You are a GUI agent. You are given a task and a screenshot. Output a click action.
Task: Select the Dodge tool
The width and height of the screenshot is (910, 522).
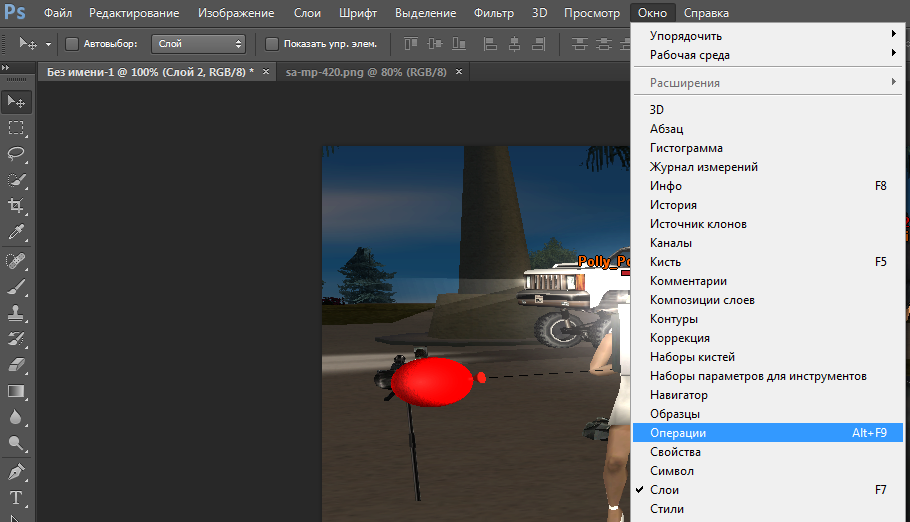16,443
